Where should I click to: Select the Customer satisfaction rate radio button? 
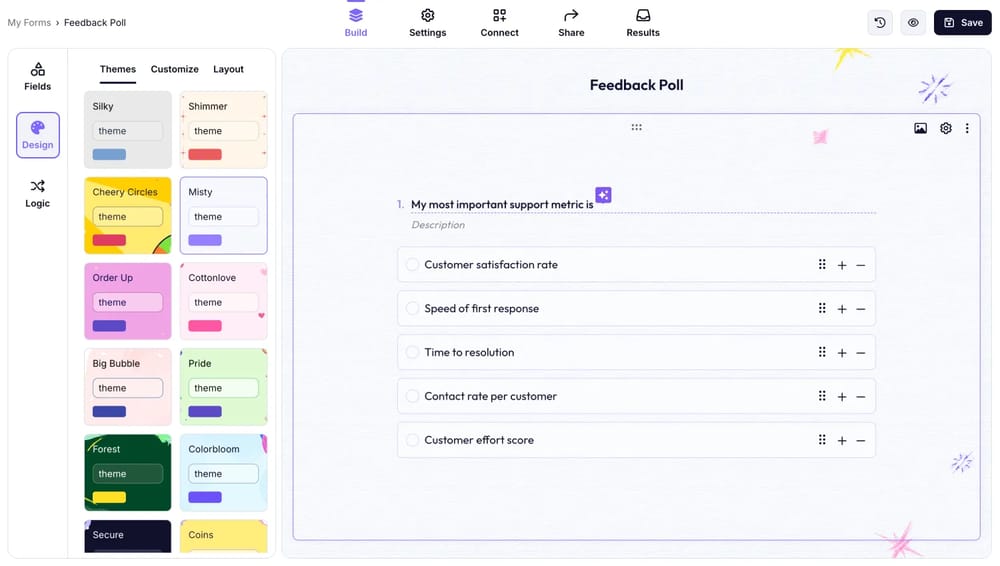pos(412,265)
